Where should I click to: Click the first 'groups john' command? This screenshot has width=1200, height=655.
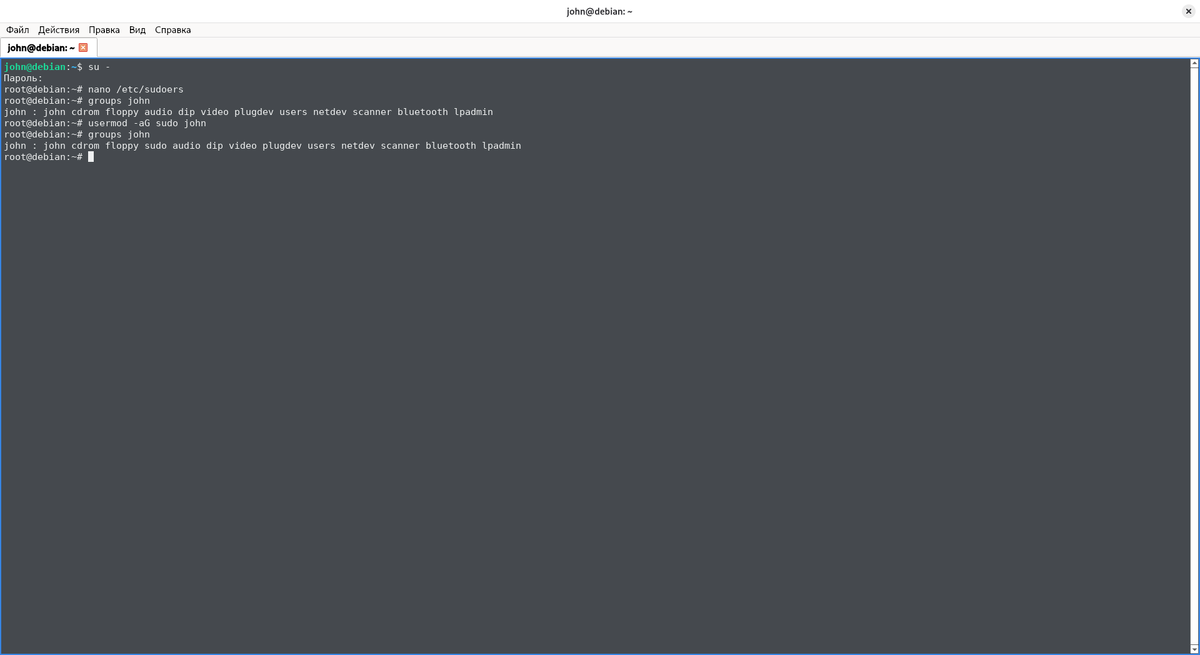tap(119, 100)
